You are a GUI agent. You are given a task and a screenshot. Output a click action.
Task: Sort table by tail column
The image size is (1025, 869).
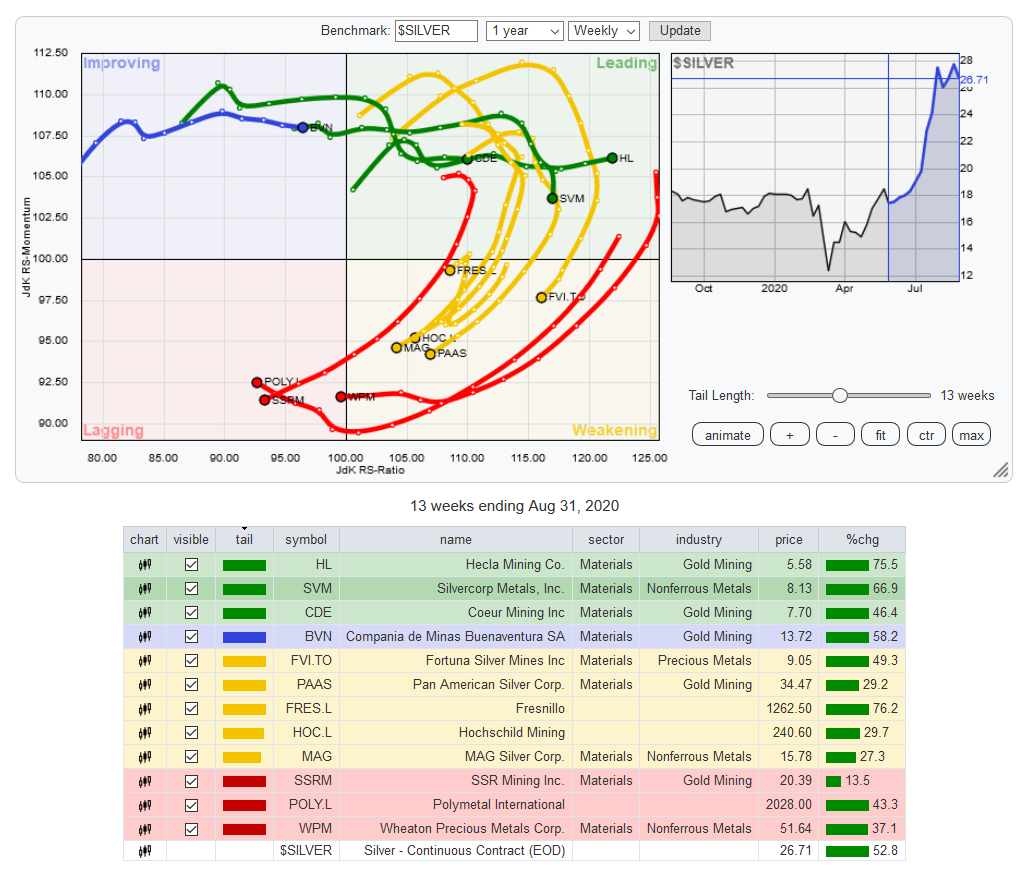coord(244,539)
